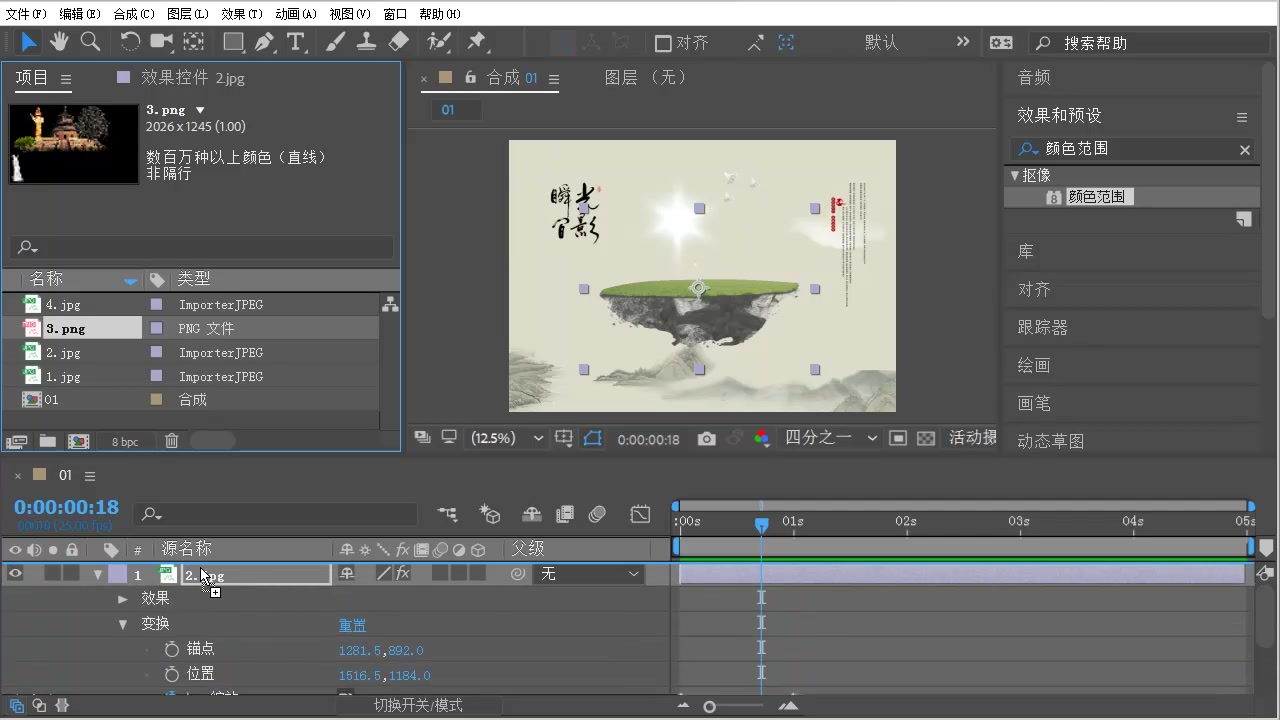Viewport: 1280px width, 720px height.
Task: Select the Puppet Pin tool
Action: pos(477,41)
